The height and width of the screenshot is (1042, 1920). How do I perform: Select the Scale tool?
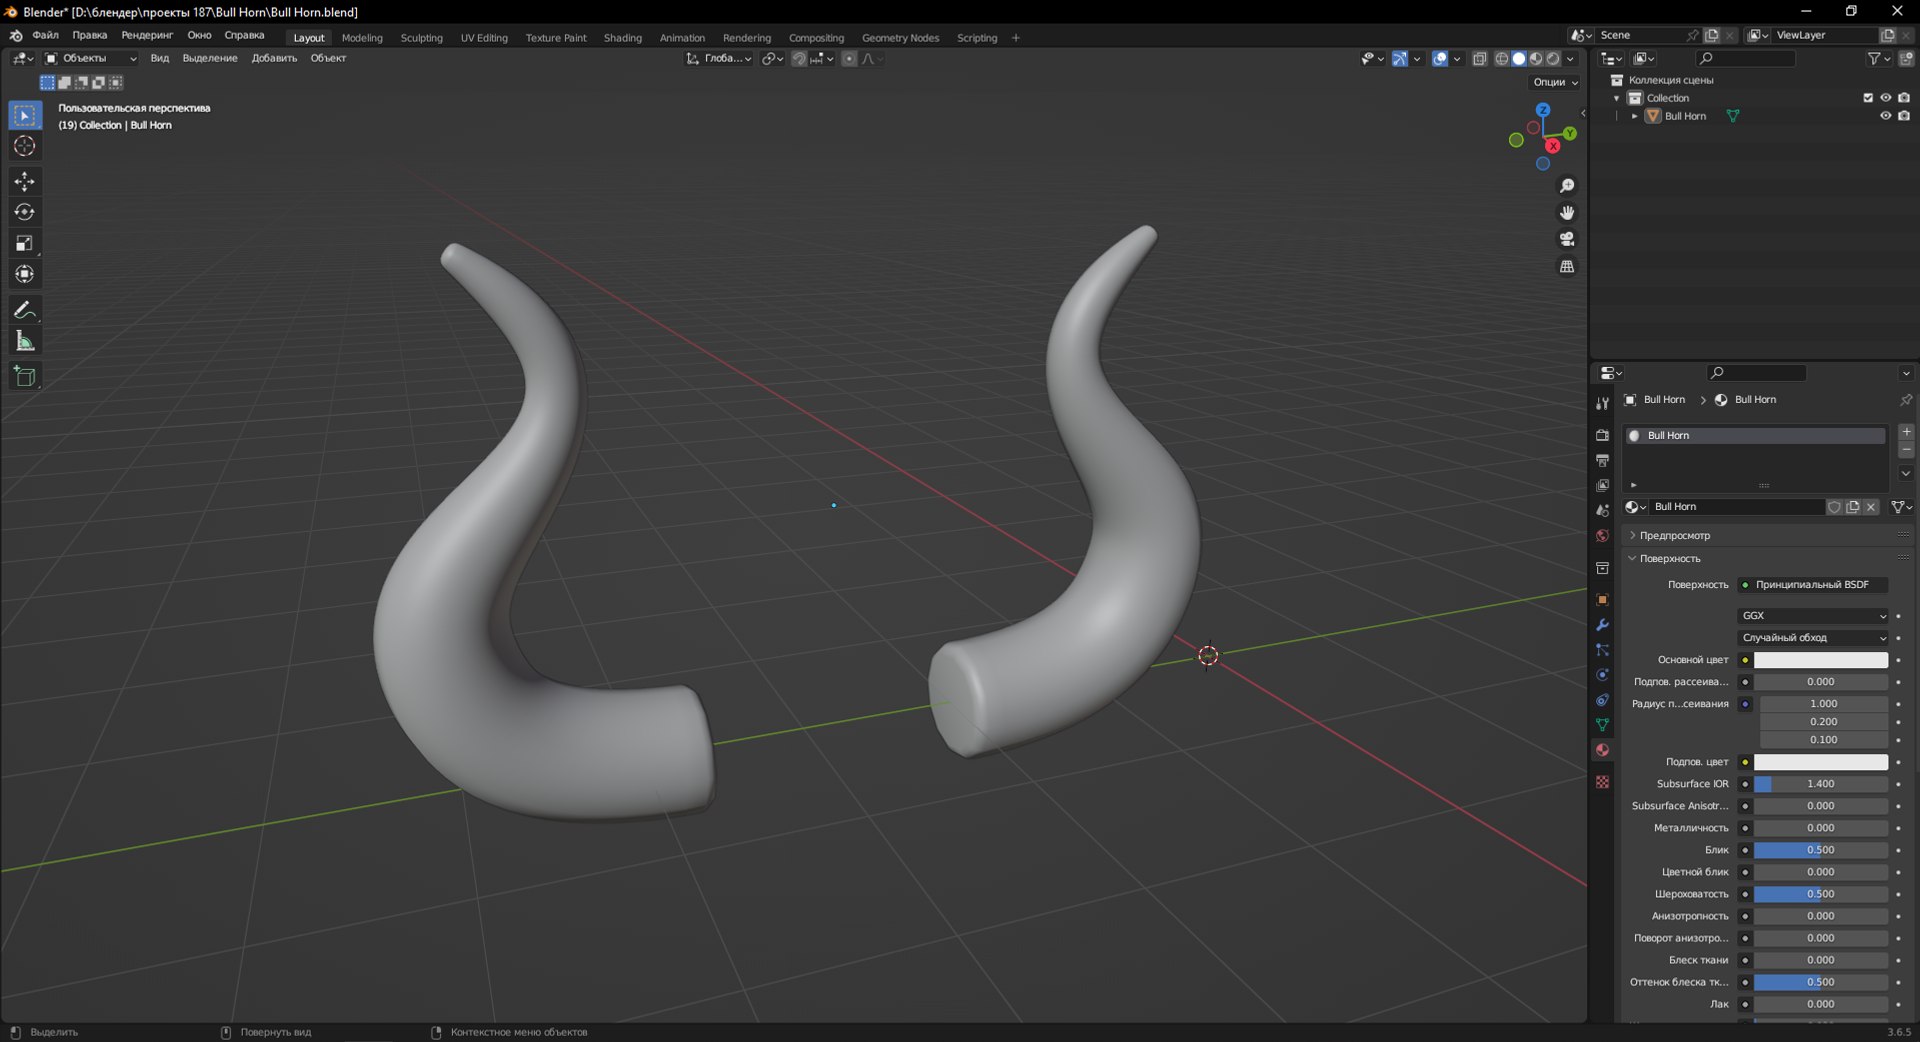(x=25, y=243)
